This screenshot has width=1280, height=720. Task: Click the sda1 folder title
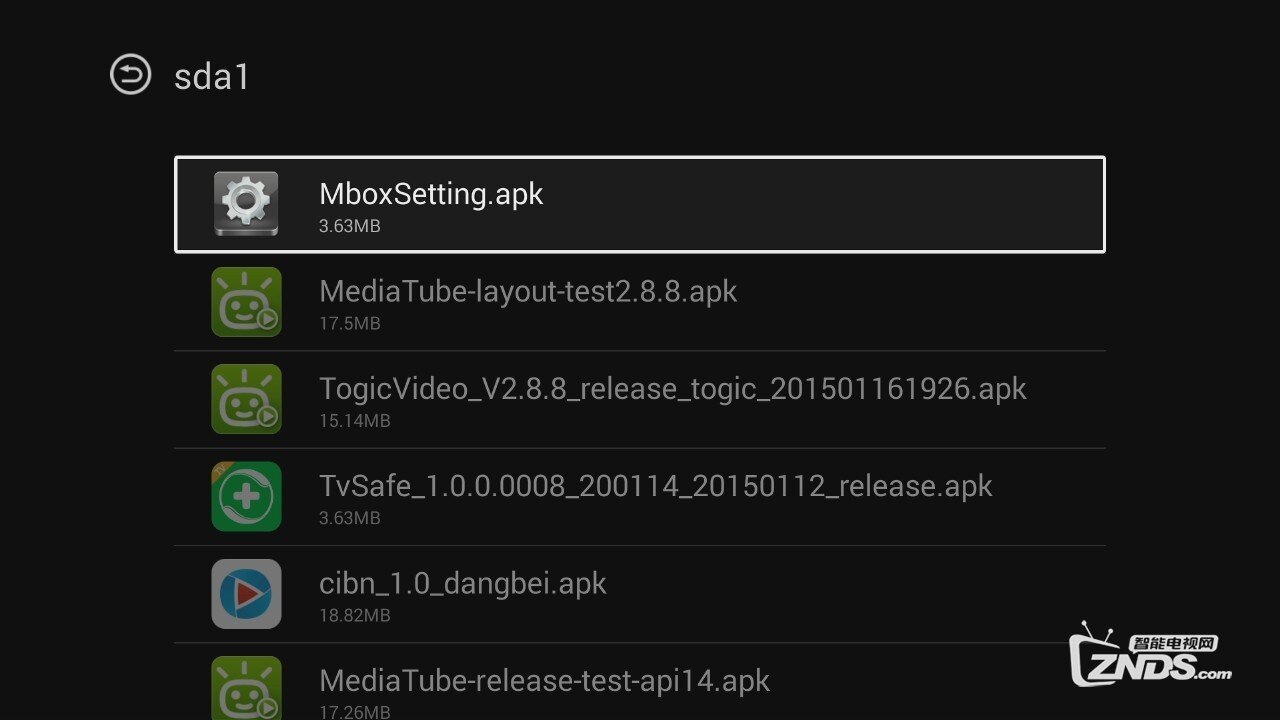click(x=211, y=77)
